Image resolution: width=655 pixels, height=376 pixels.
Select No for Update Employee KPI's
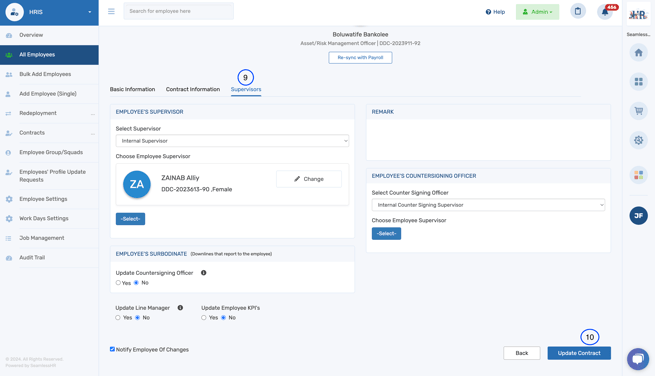[223, 318]
